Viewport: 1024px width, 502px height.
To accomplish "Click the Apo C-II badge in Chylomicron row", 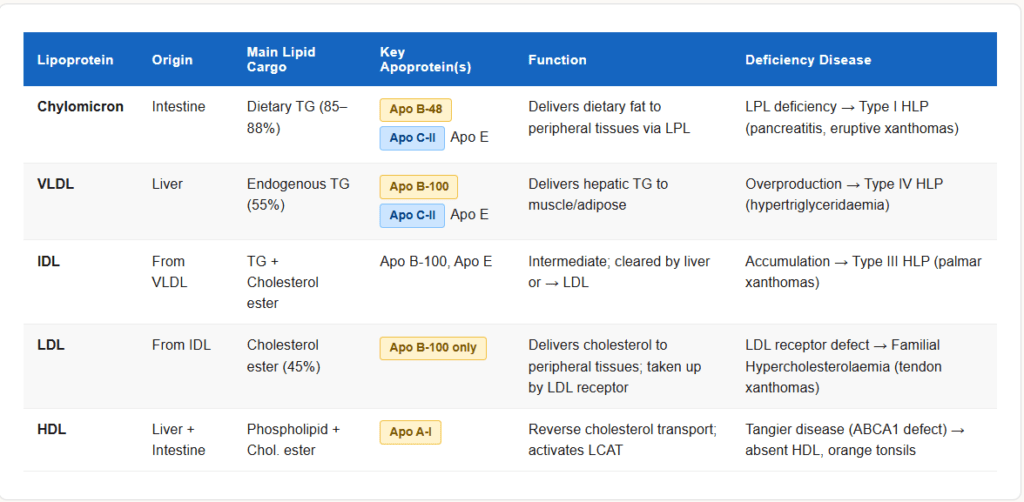I will tap(412, 138).
